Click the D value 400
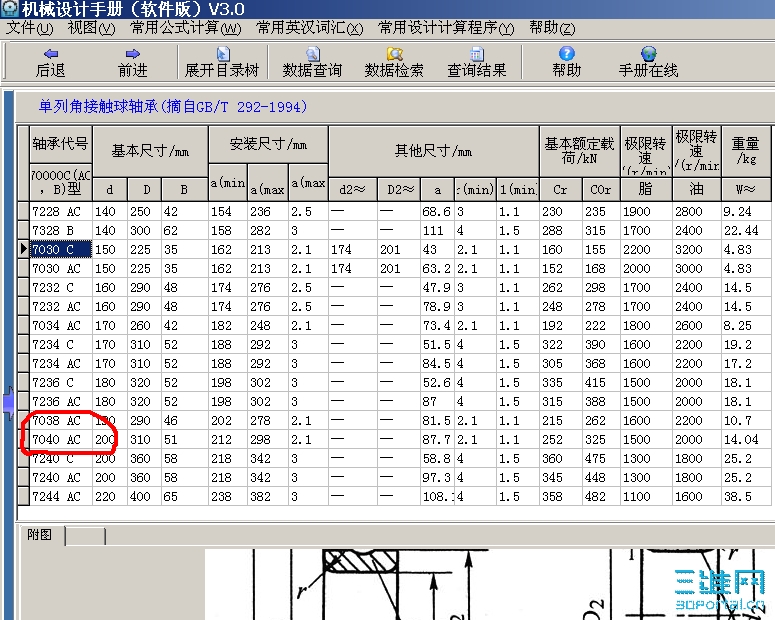 (x=140, y=496)
